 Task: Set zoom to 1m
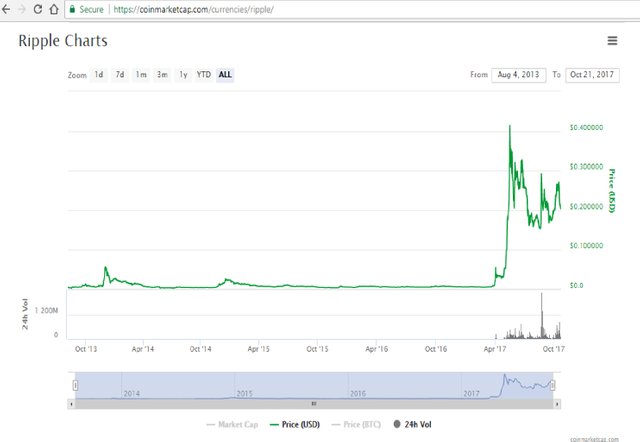141,75
